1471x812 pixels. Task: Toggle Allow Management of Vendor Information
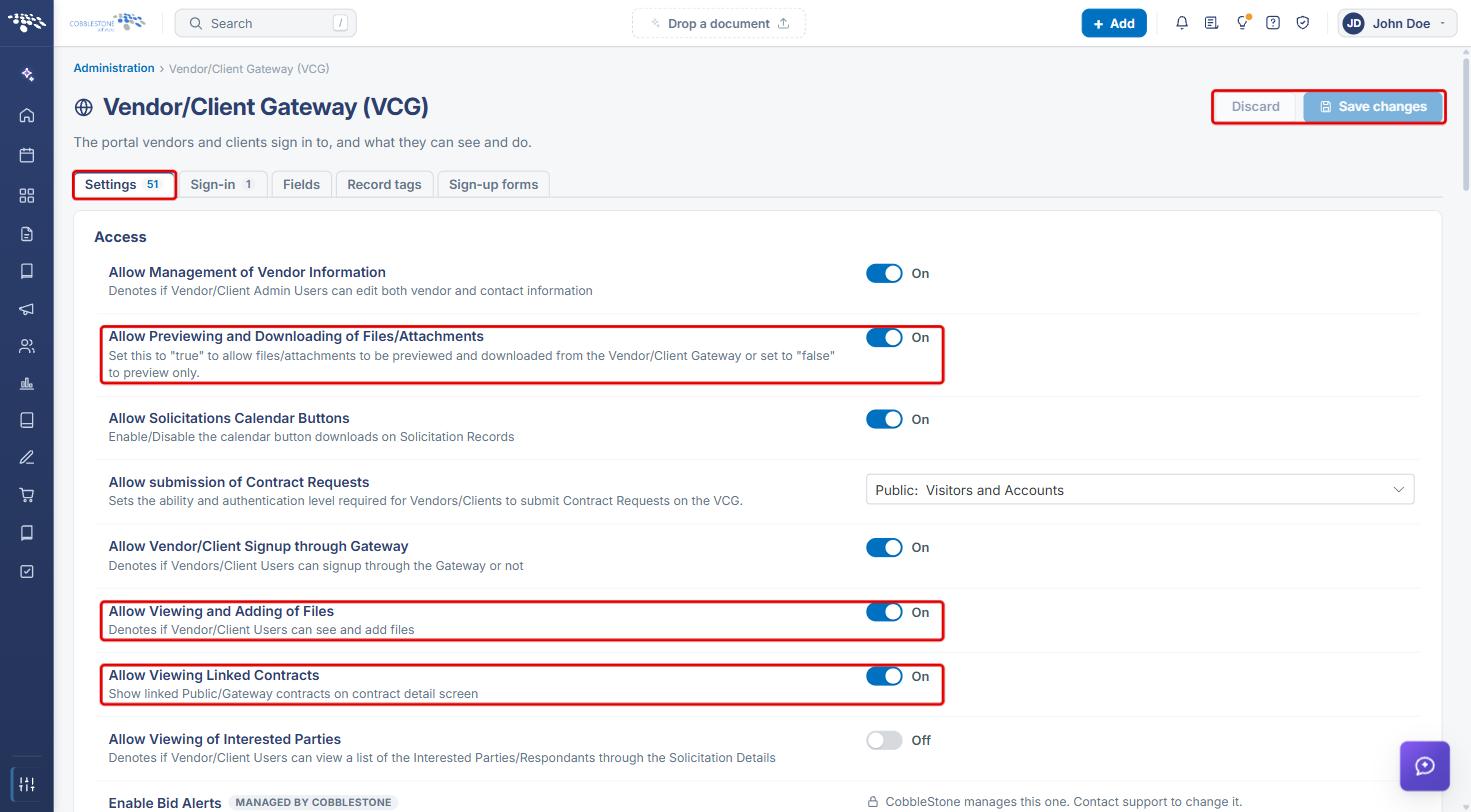coord(884,273)
